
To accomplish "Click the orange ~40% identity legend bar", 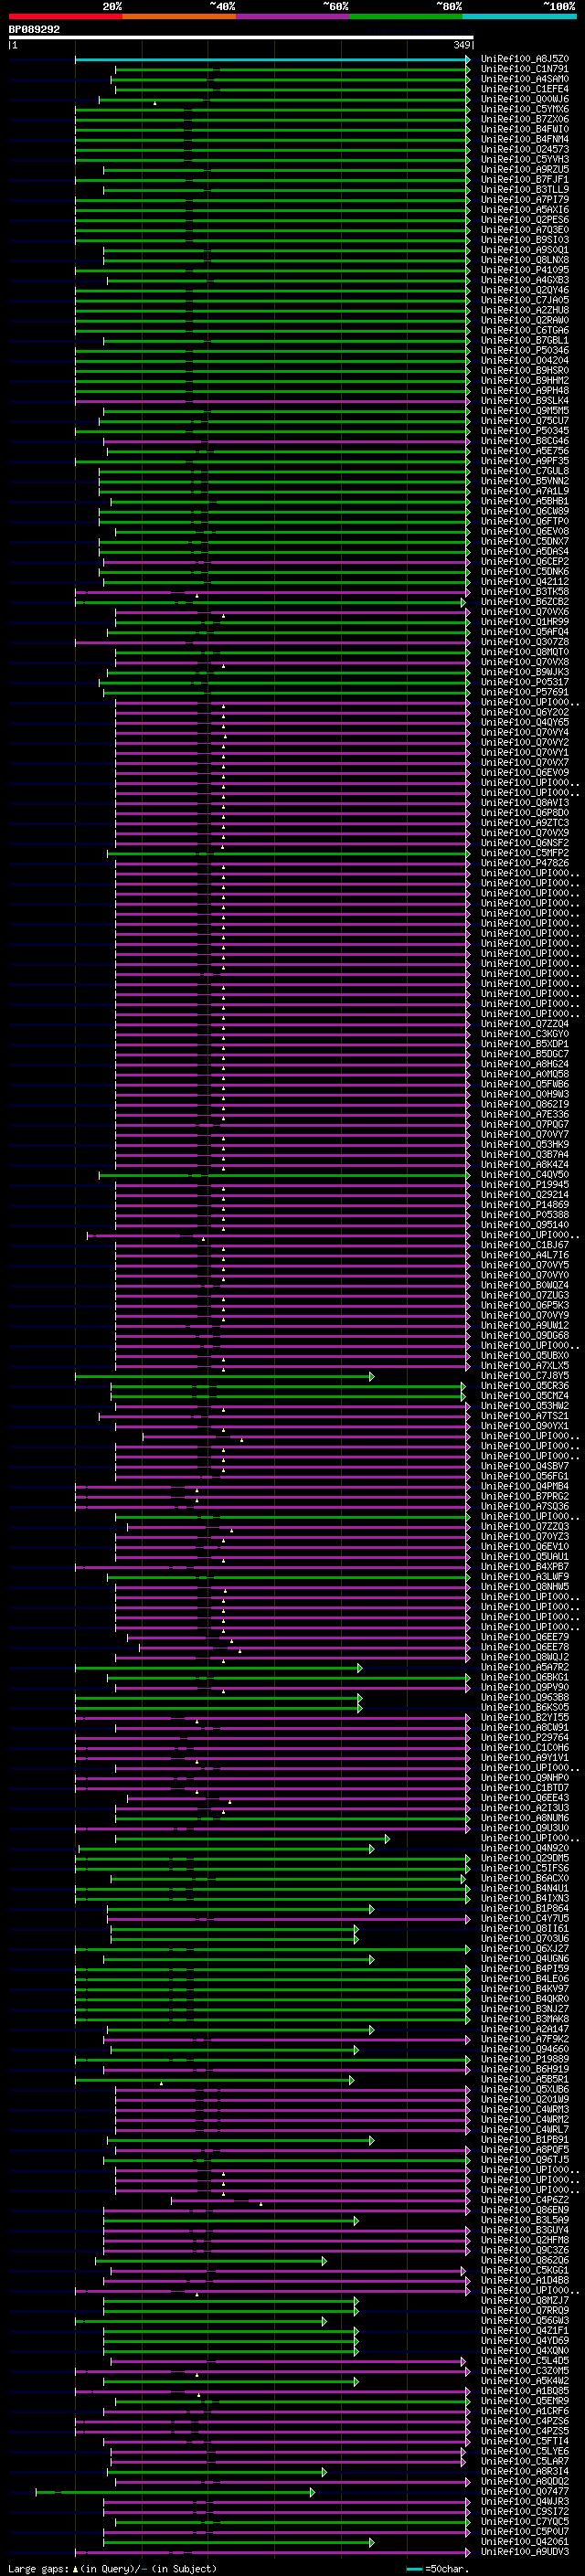I will (x=179, y=16).
